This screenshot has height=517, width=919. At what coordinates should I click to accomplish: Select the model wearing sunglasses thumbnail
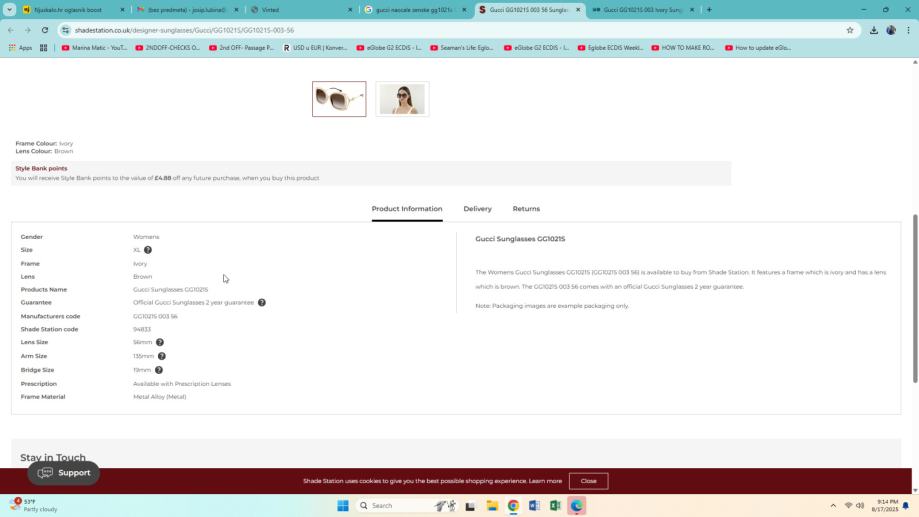[x=402, y=99]
